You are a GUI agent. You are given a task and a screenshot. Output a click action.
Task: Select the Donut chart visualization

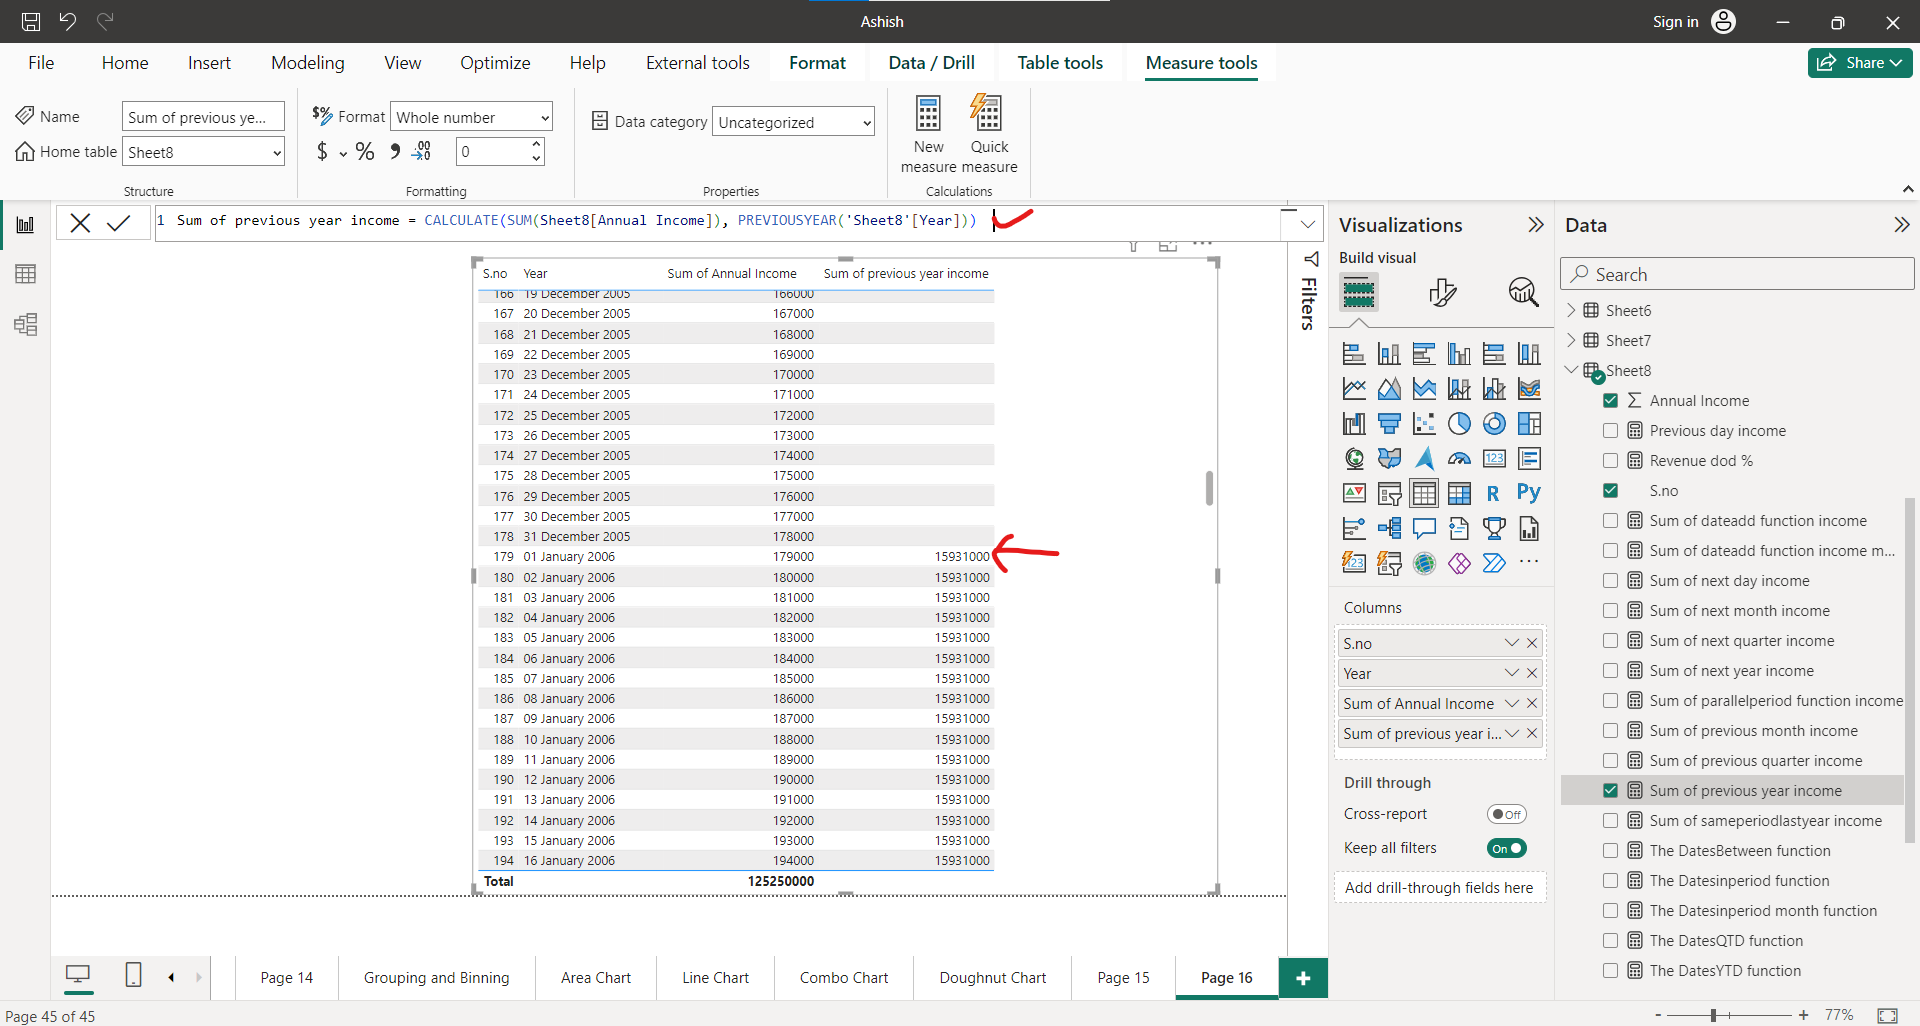[1493, 423]
